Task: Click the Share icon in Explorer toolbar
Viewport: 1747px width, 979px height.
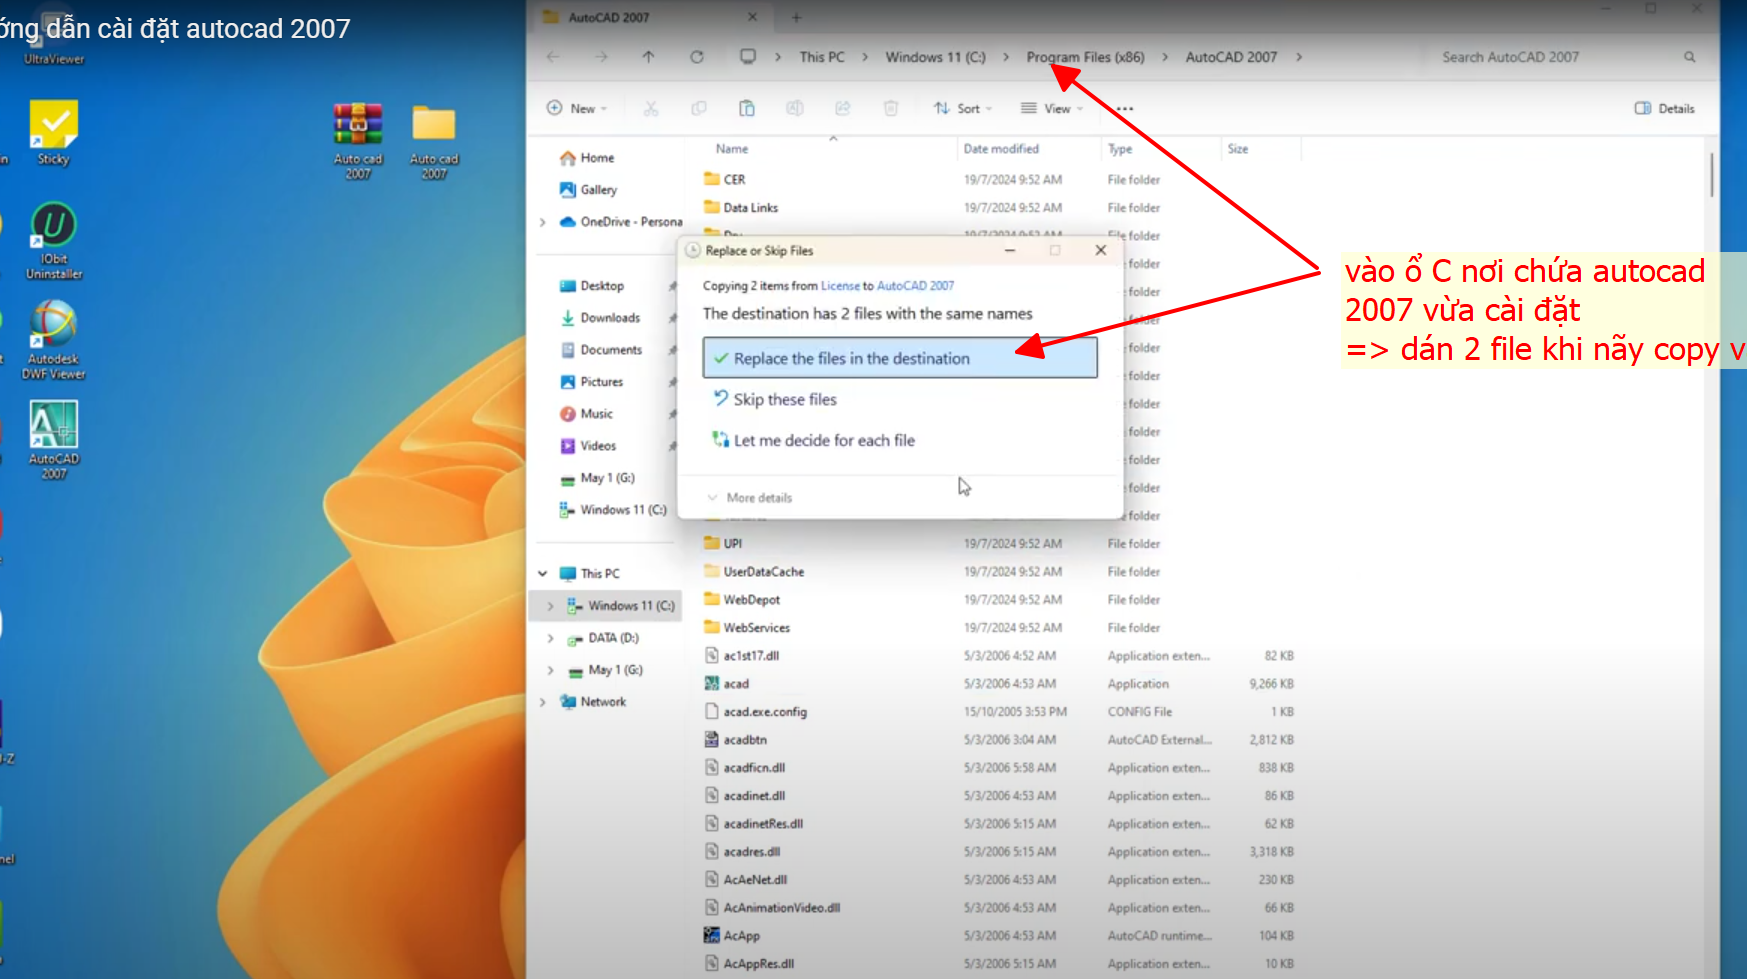Action: (x=843, y=108)
